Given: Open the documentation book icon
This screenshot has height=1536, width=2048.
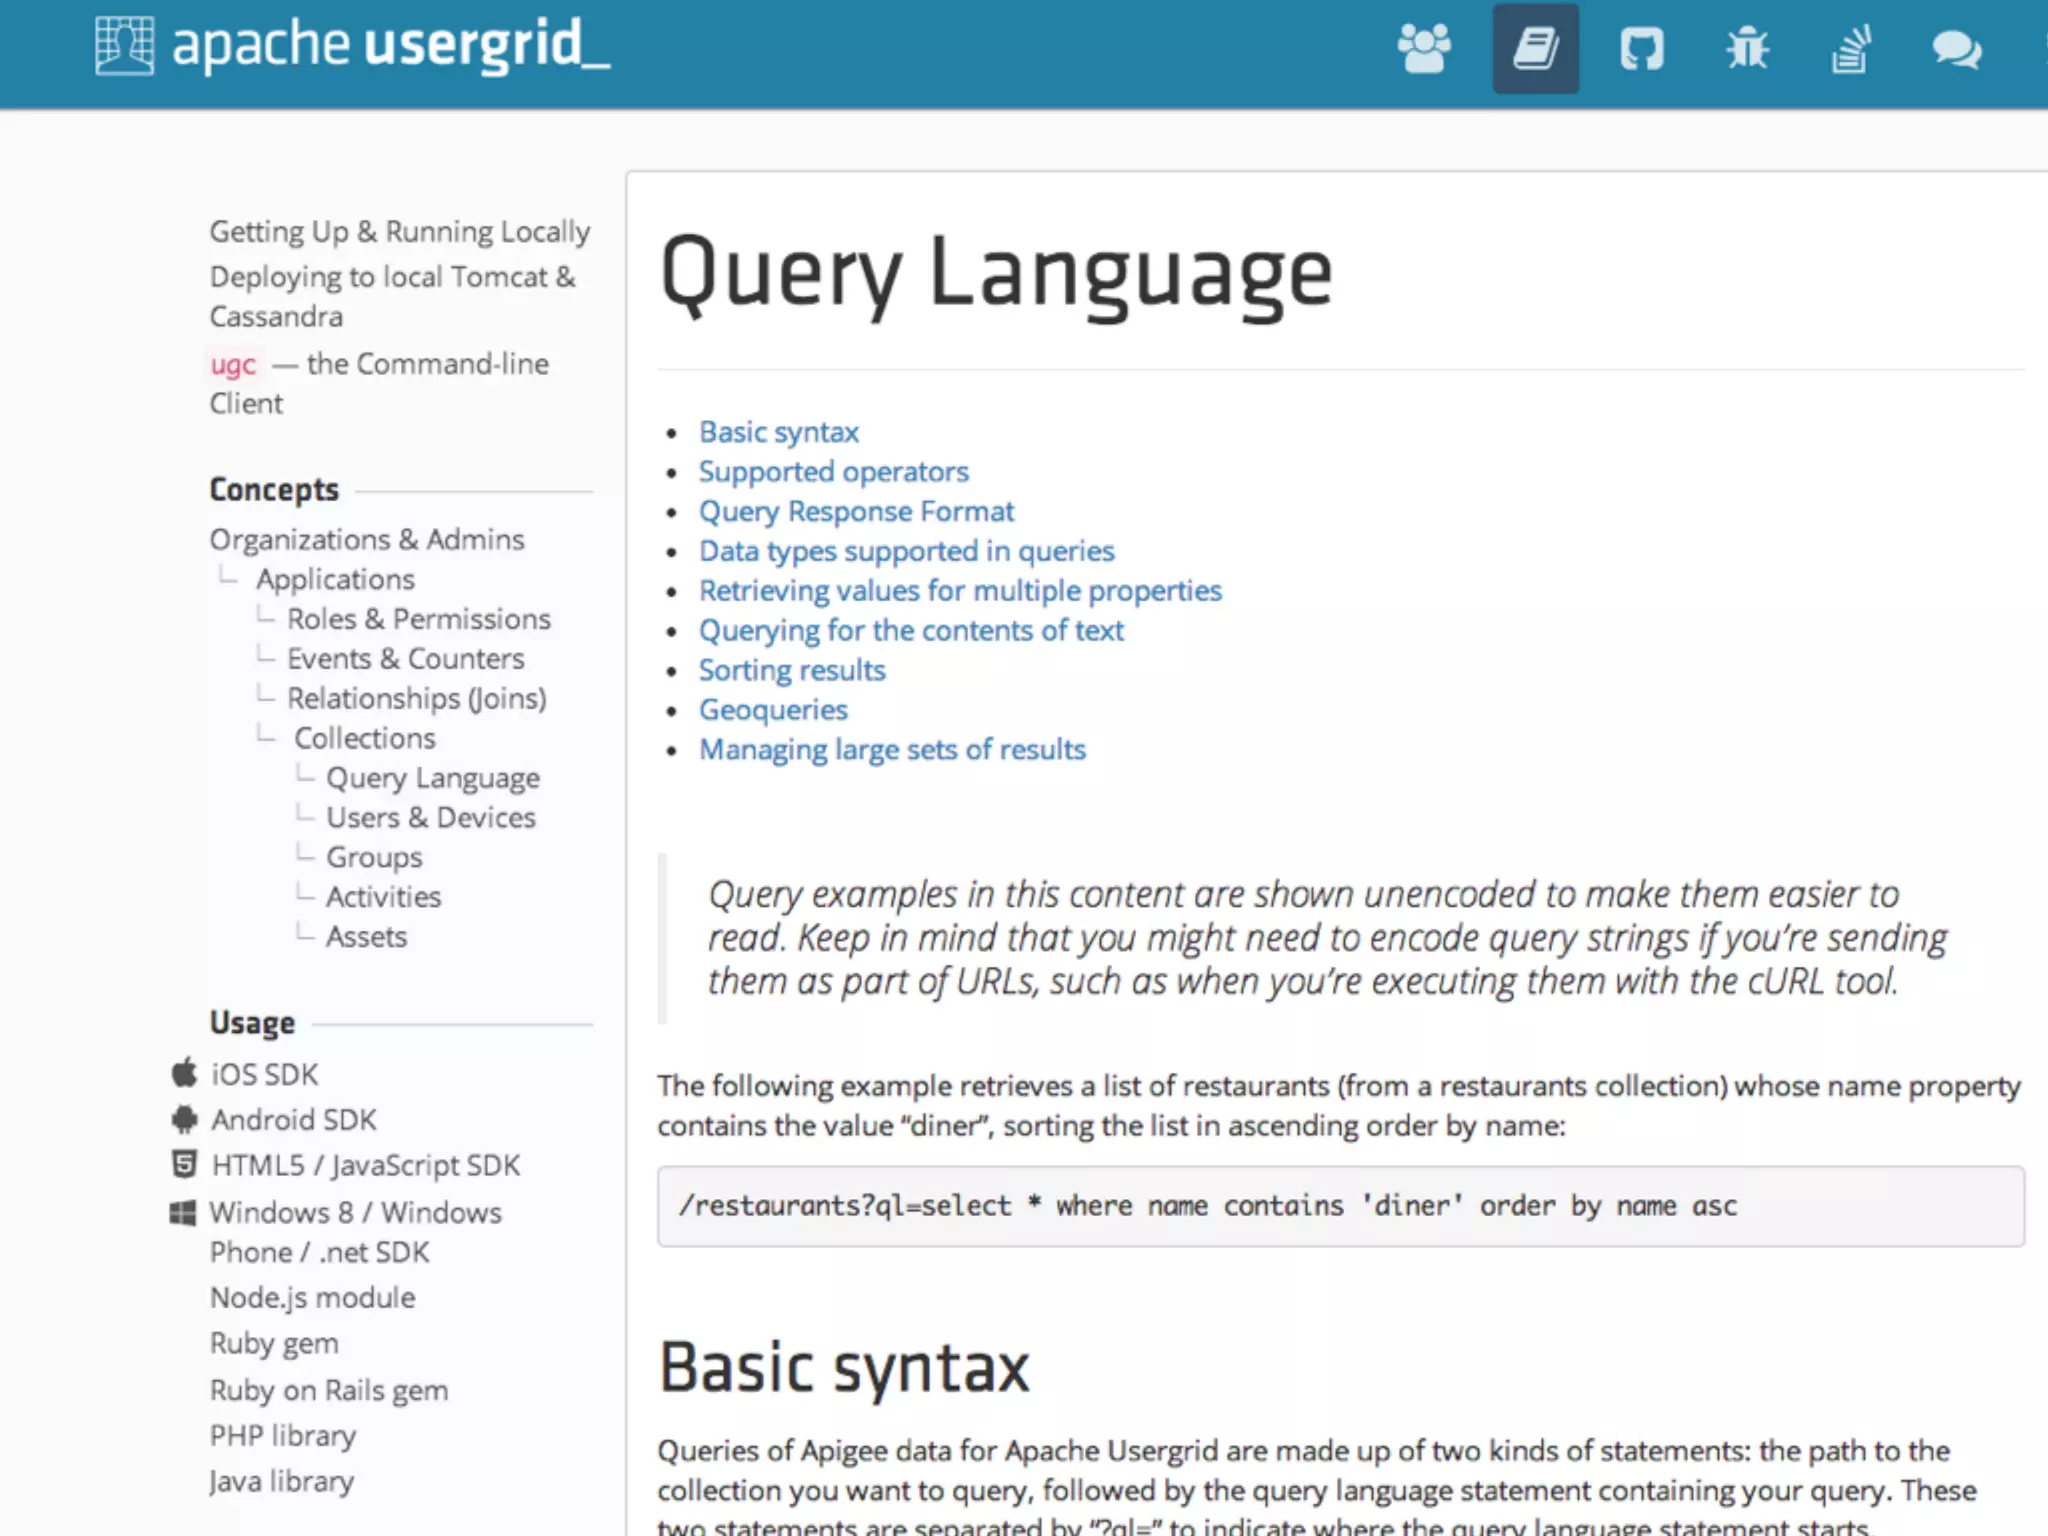Looking at the screenshot, I should (1535, 48).
